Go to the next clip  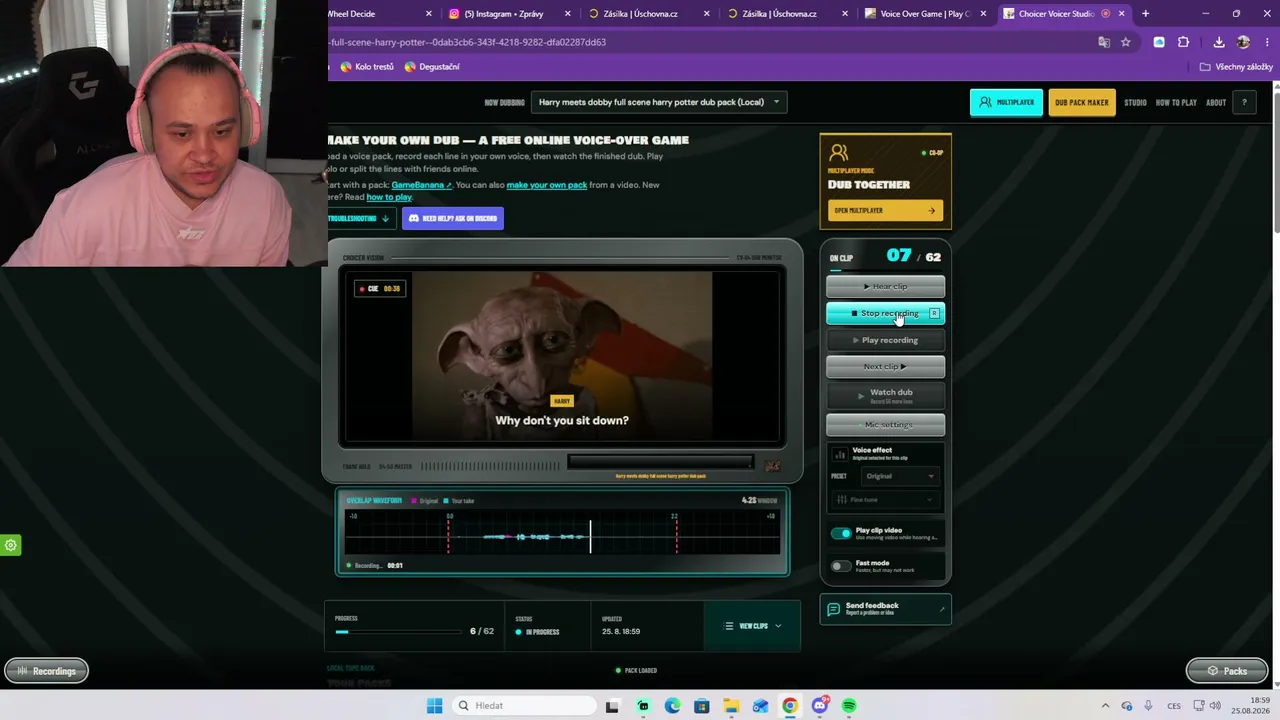coord(885,366)
